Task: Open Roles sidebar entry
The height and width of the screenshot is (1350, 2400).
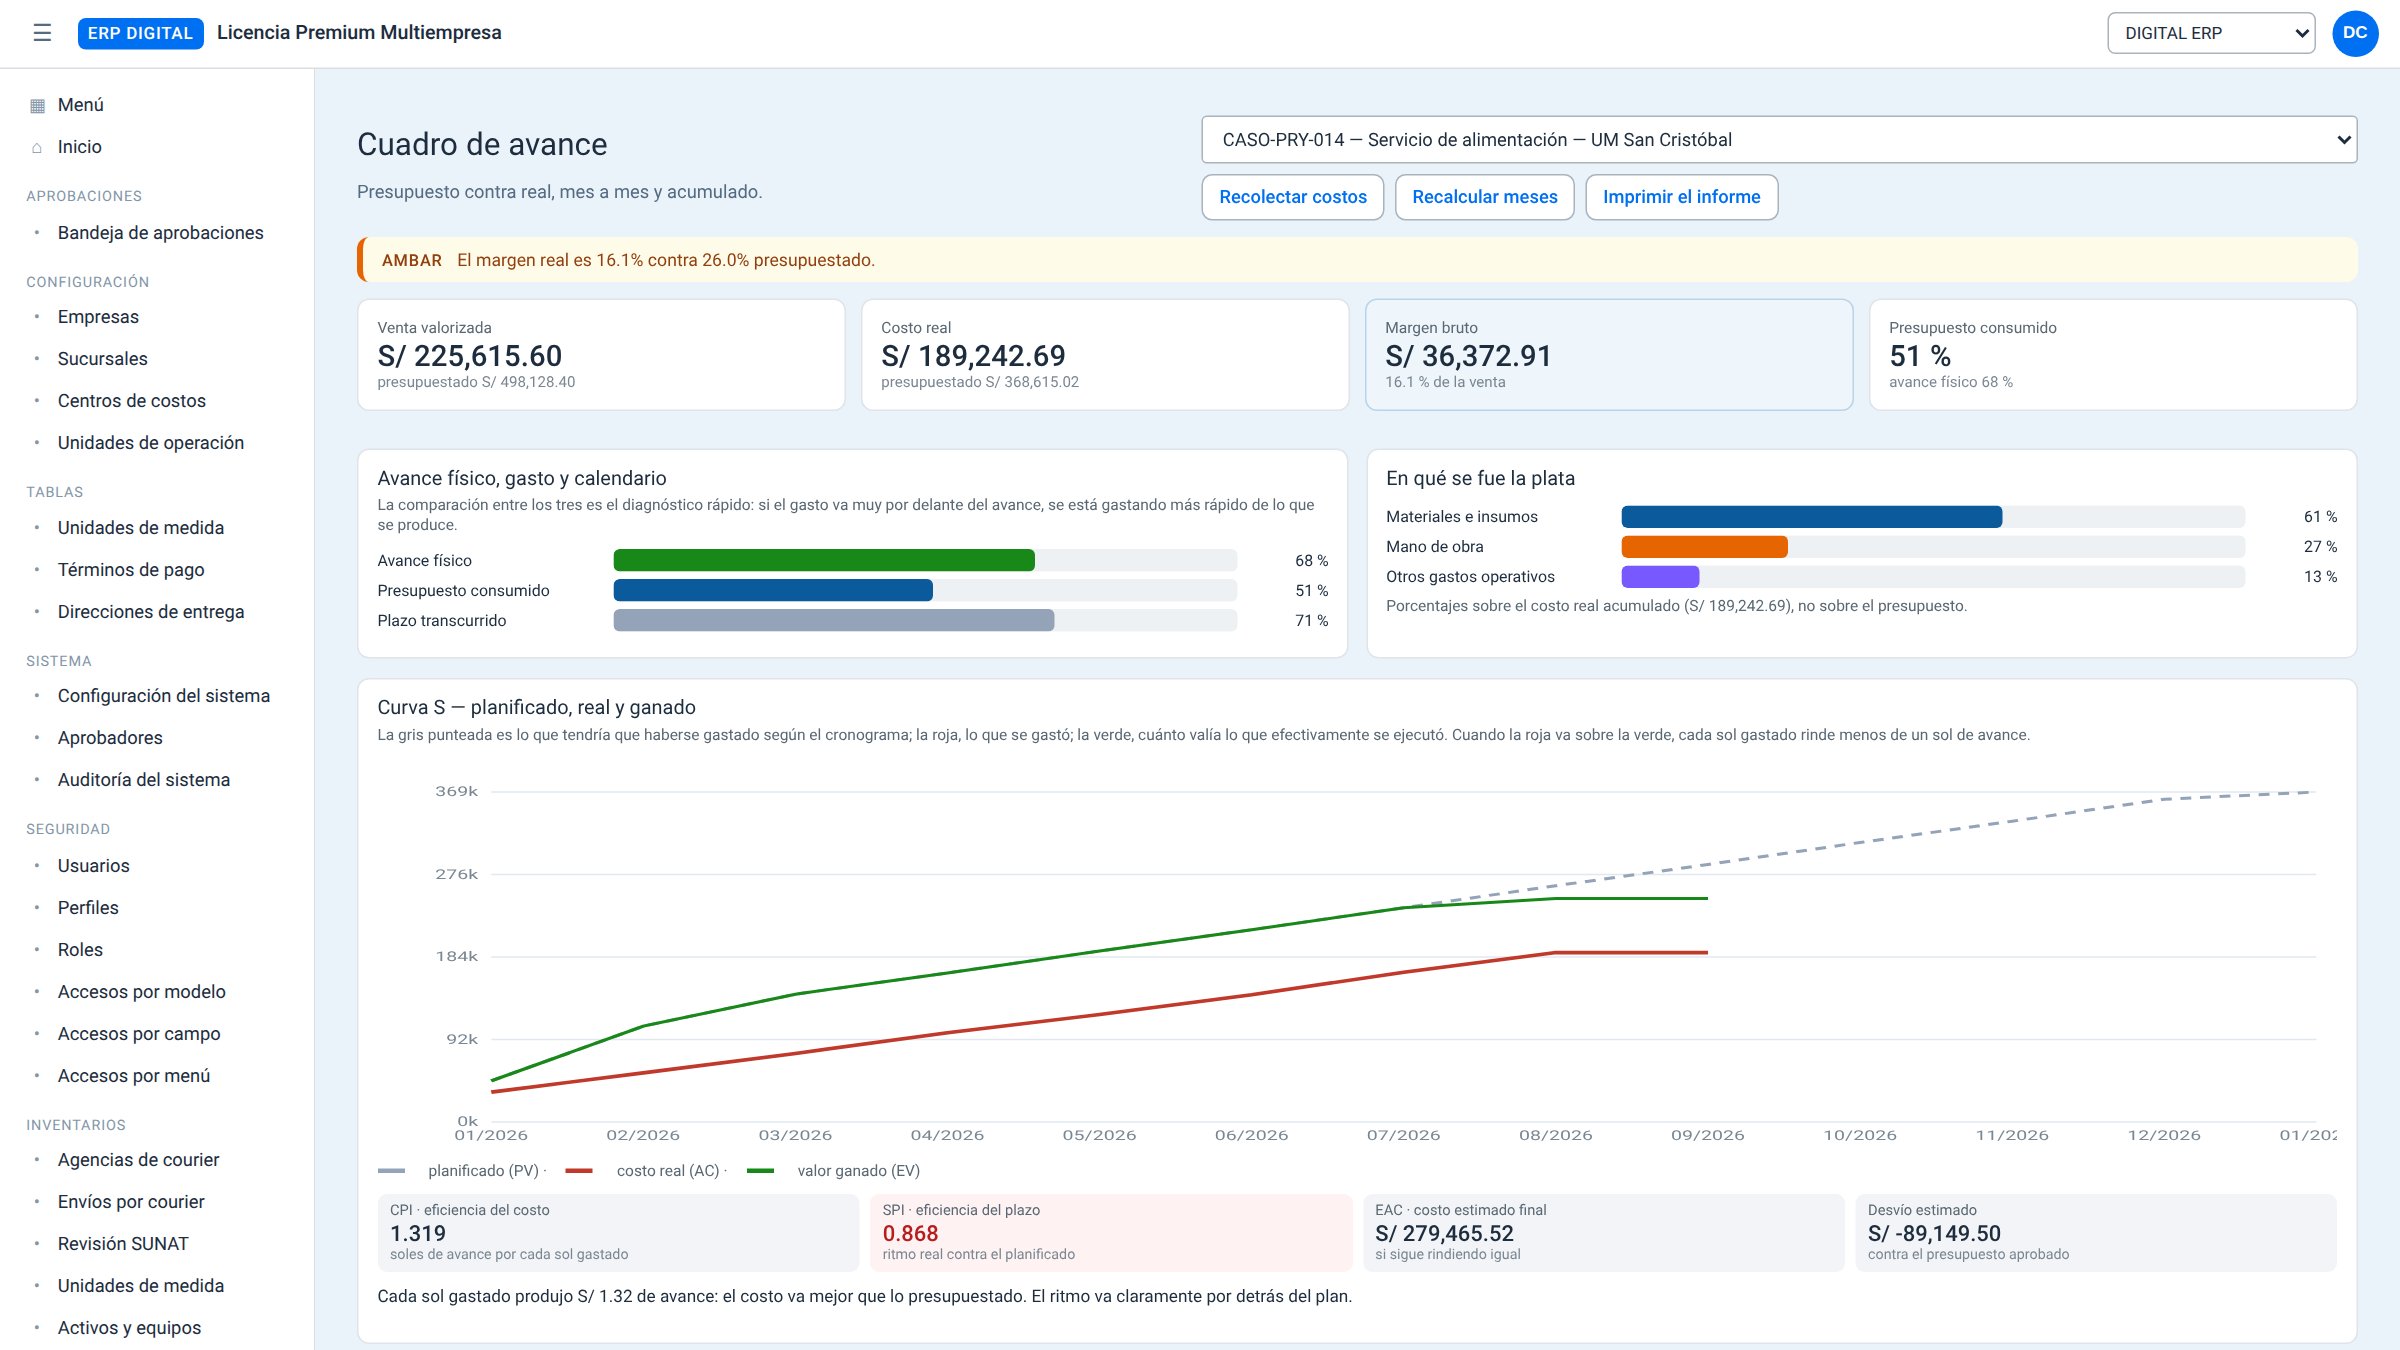Action: click(x=80, y=950)
